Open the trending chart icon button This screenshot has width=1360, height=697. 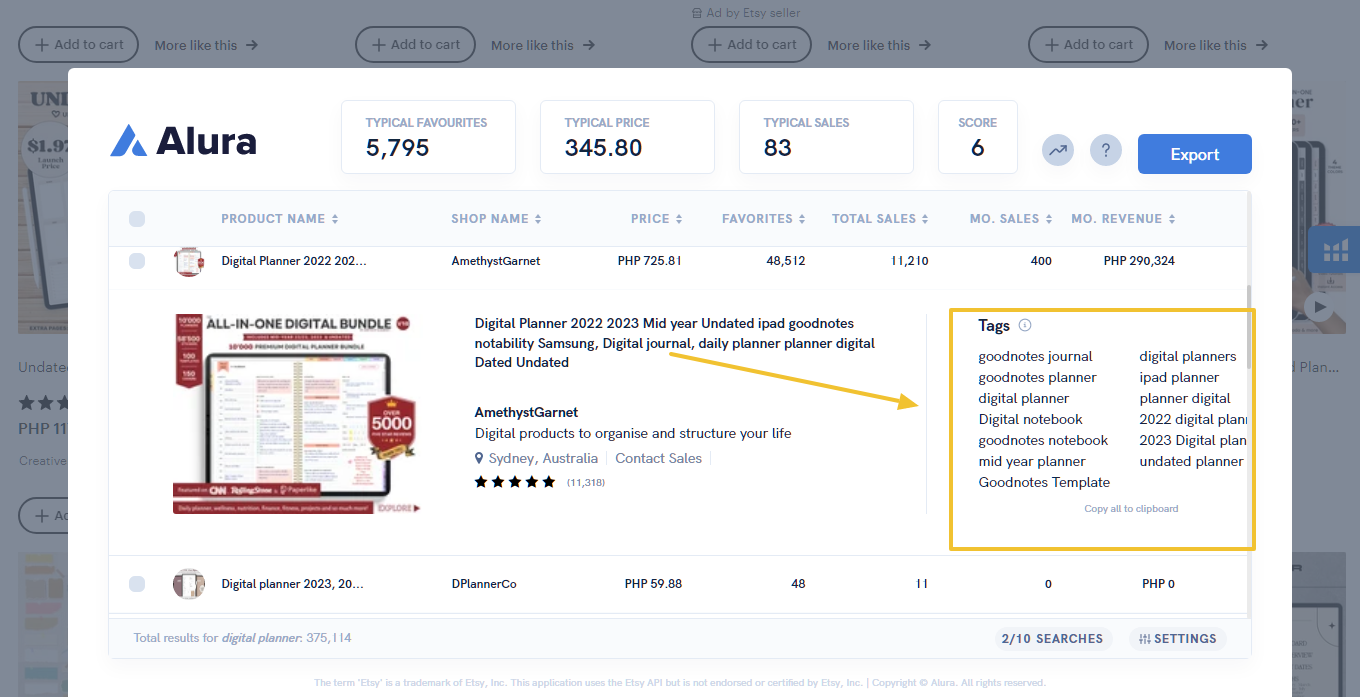click(x=1058, y=151)
